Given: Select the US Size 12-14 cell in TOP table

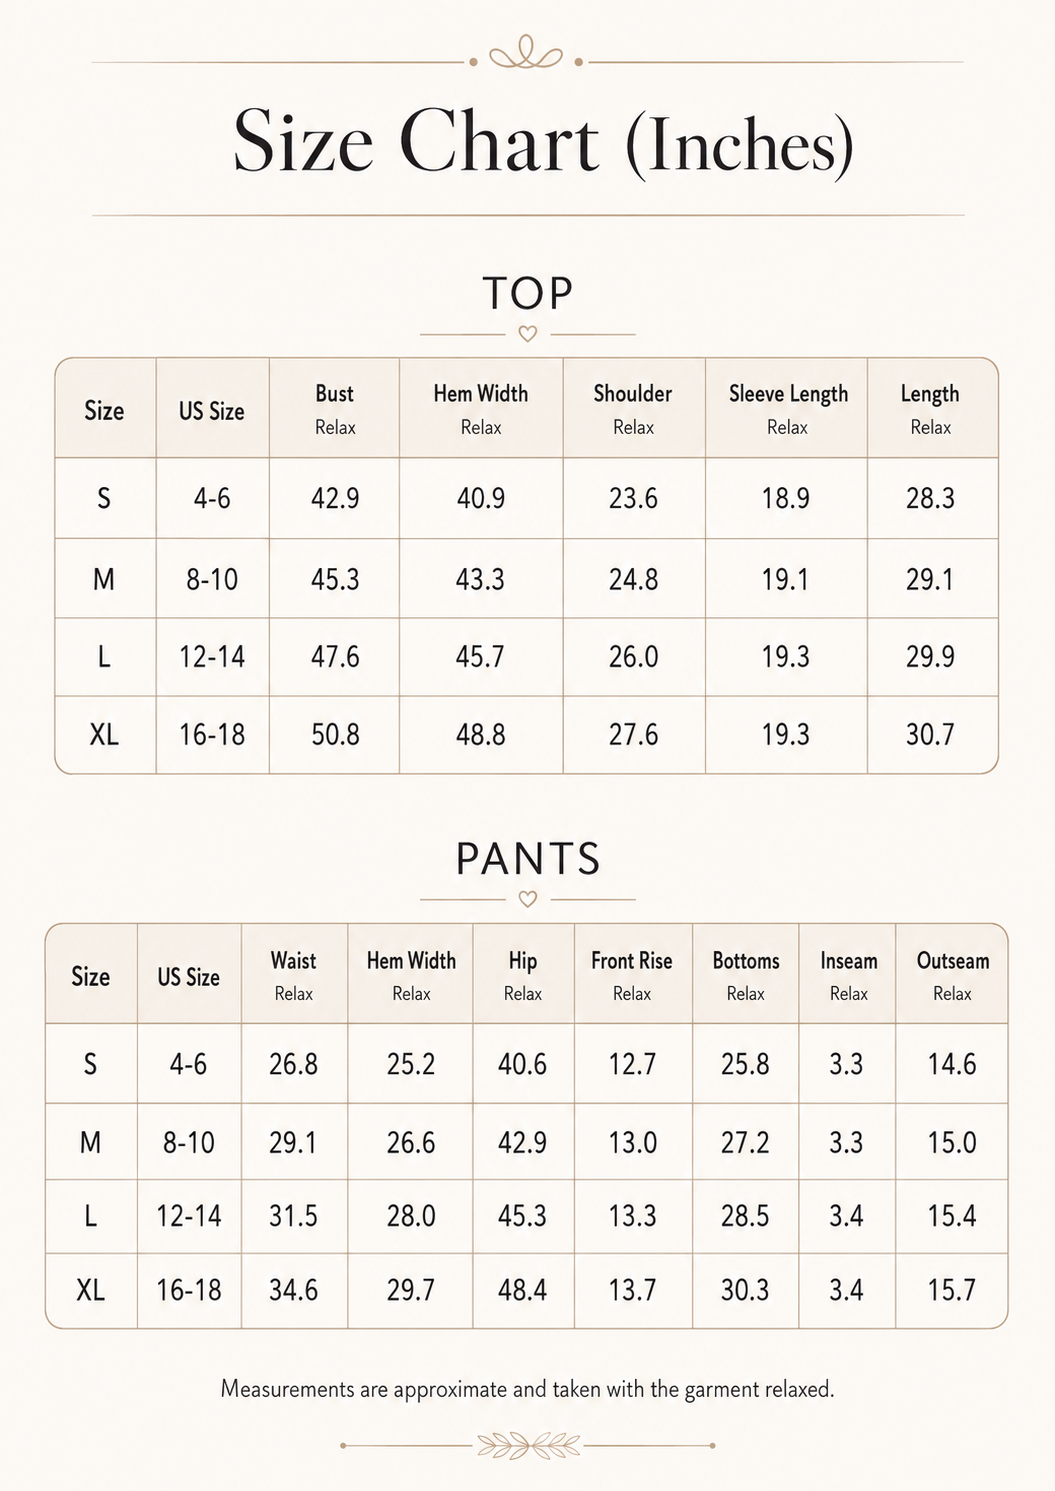Looking at the screenshot, I should (212, 657).
